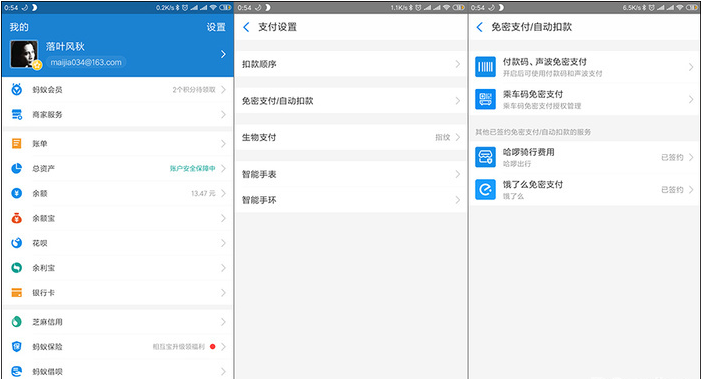Tap the 13.47 元 balance value
The width and height of the screenshot is (704, 379).
(x=203, y=194)
